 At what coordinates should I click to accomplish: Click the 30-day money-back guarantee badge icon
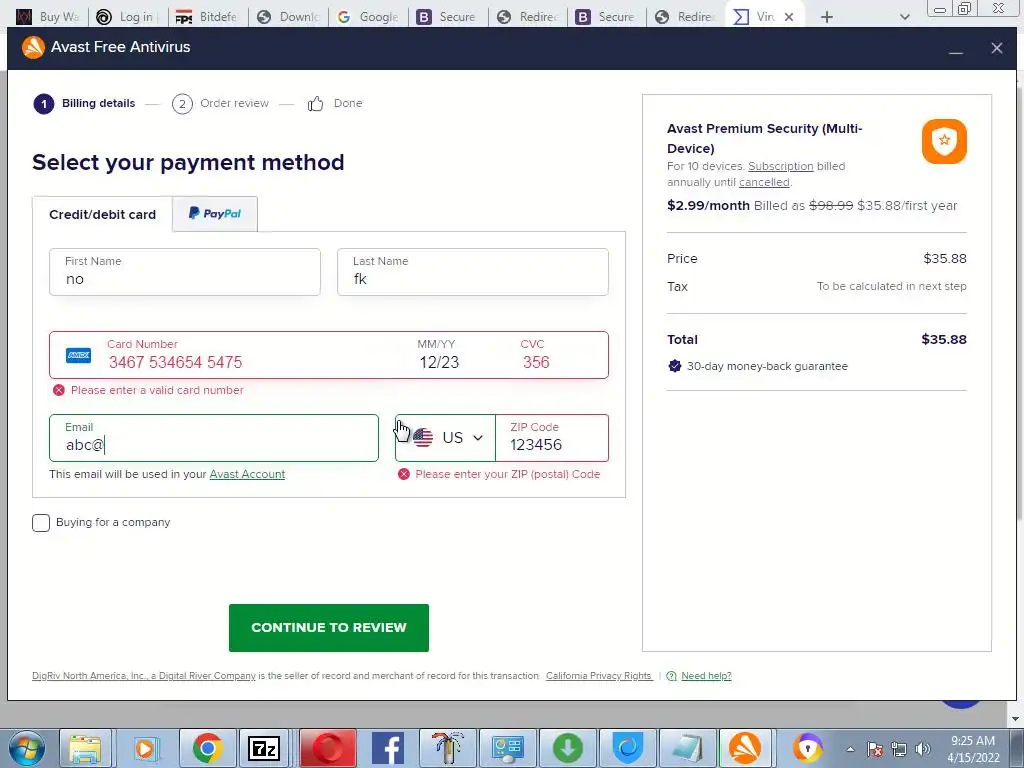[x=675, y=366]
